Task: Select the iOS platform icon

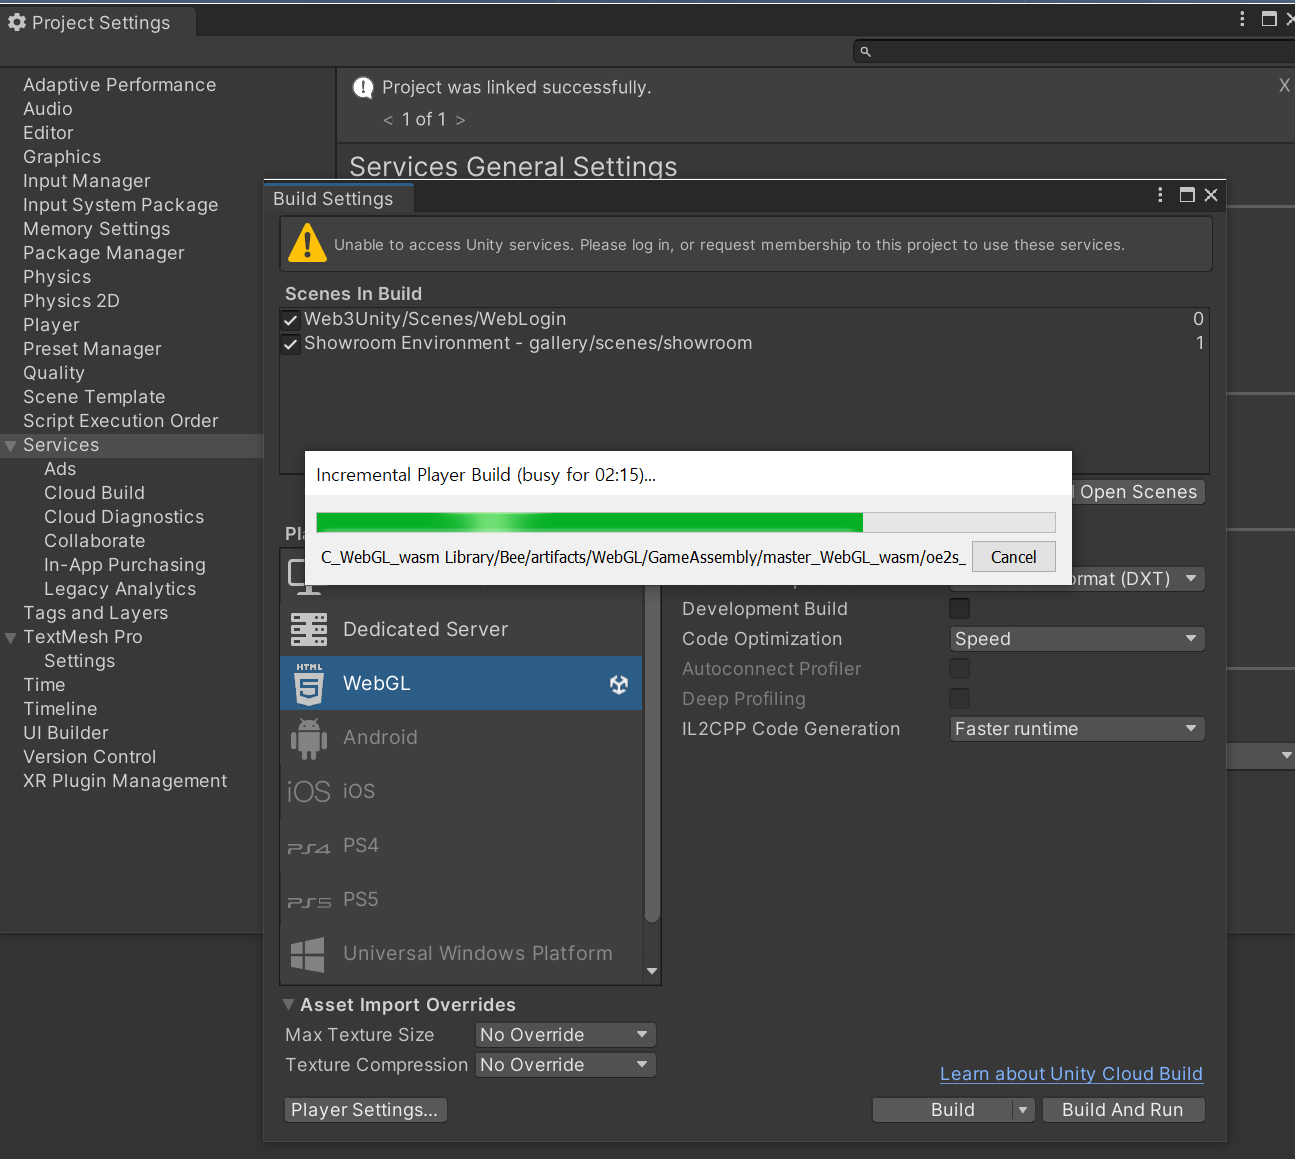Action: 309,792
